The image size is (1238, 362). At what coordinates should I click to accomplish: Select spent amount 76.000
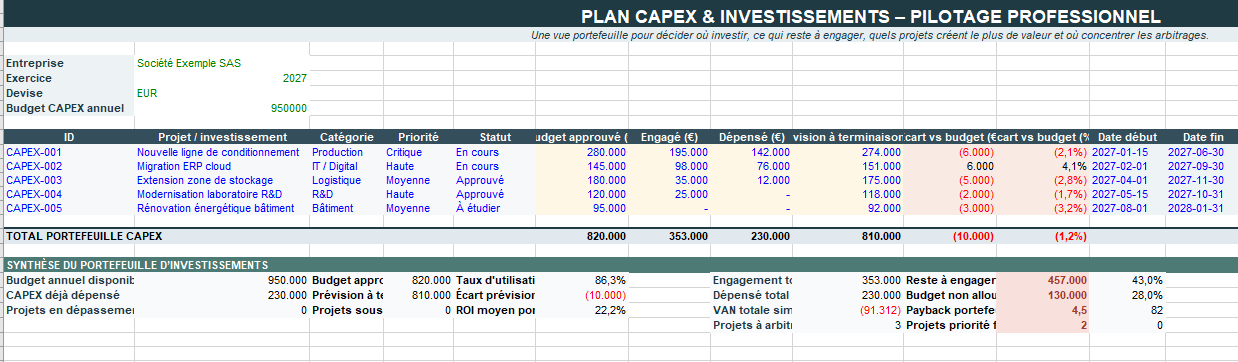(x=751, y=166)
